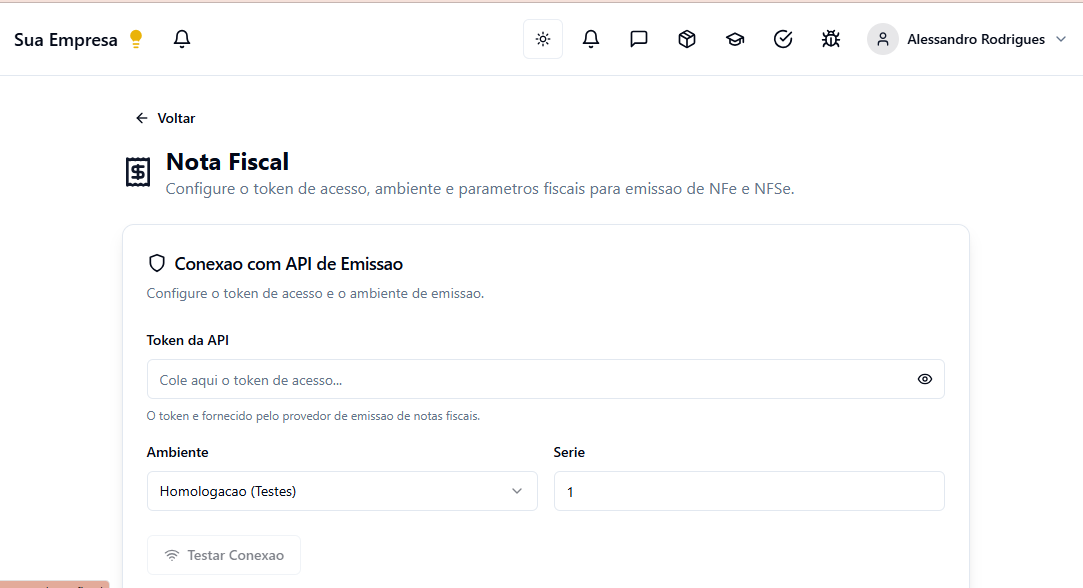Screen dimensions: 1083x588
Task: Click the package/box icon in the toolbar
Action: [x=686, y=38]
